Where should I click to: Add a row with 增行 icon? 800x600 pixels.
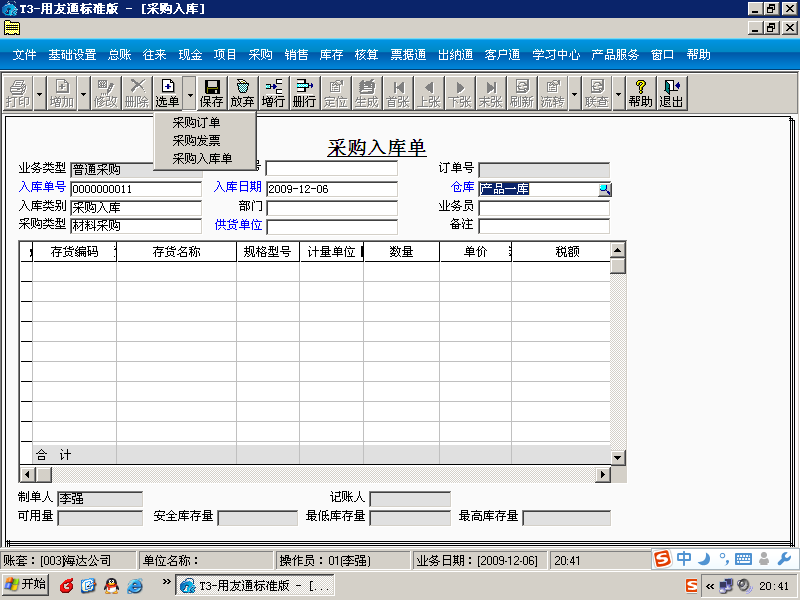pos(273,93)
